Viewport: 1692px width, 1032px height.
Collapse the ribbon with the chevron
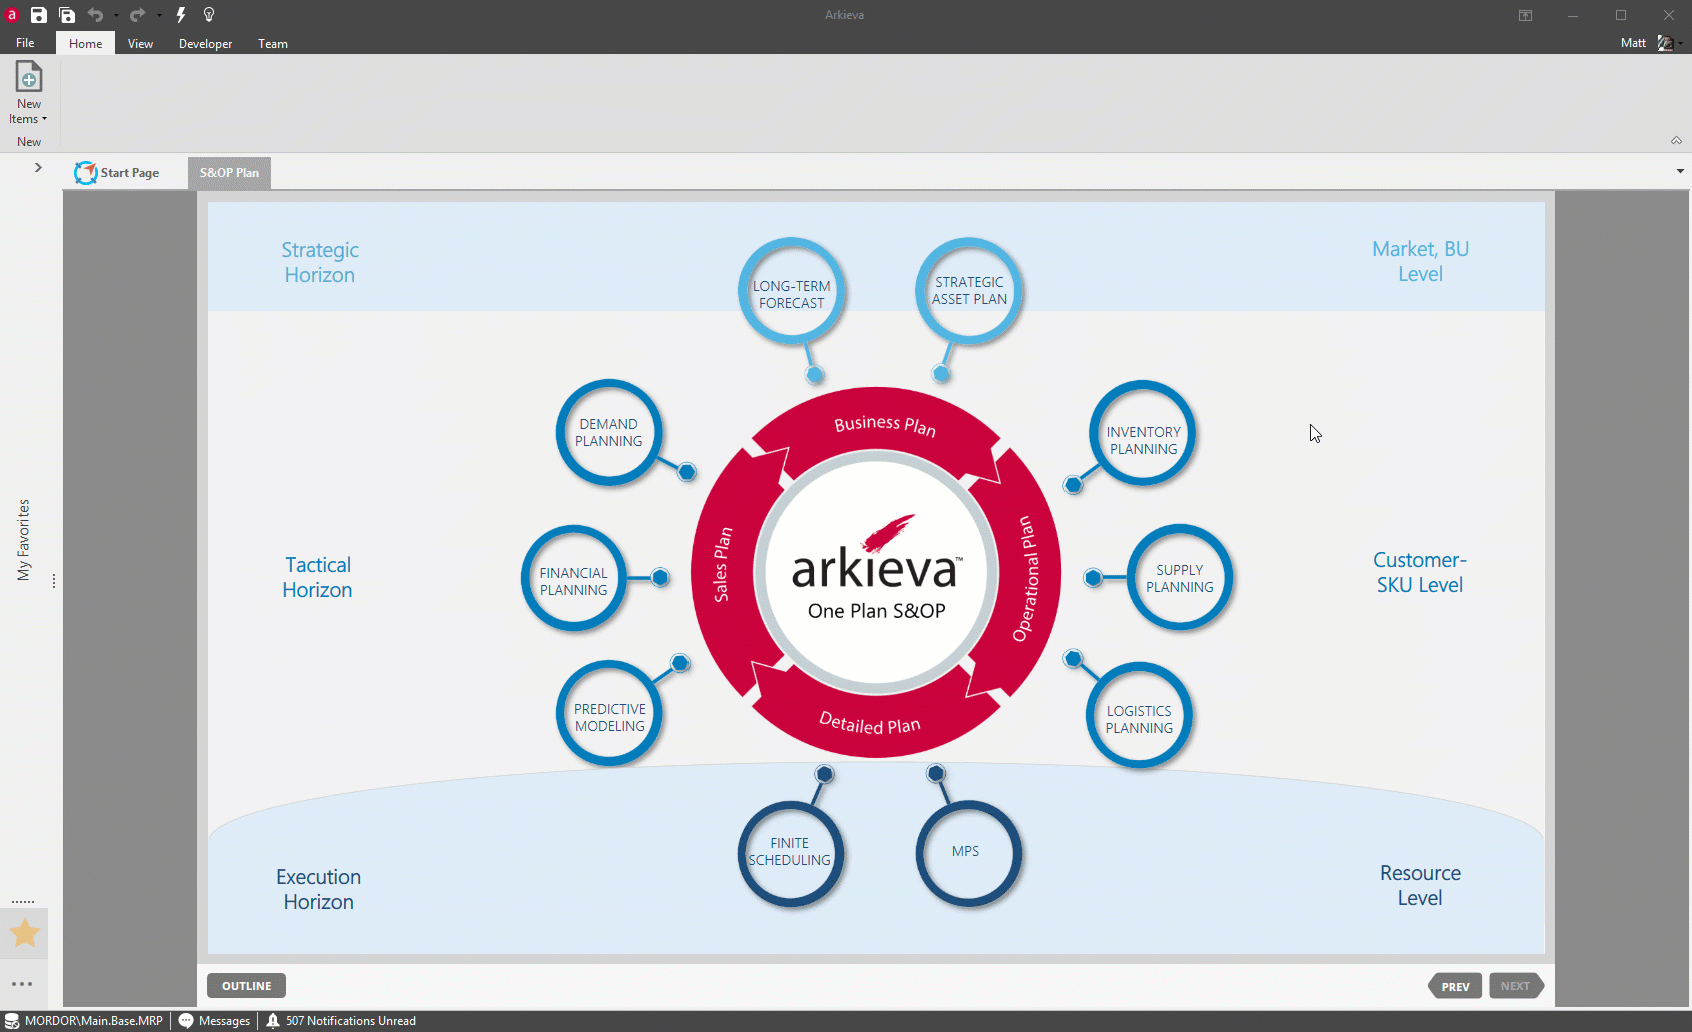(1676, 140)
